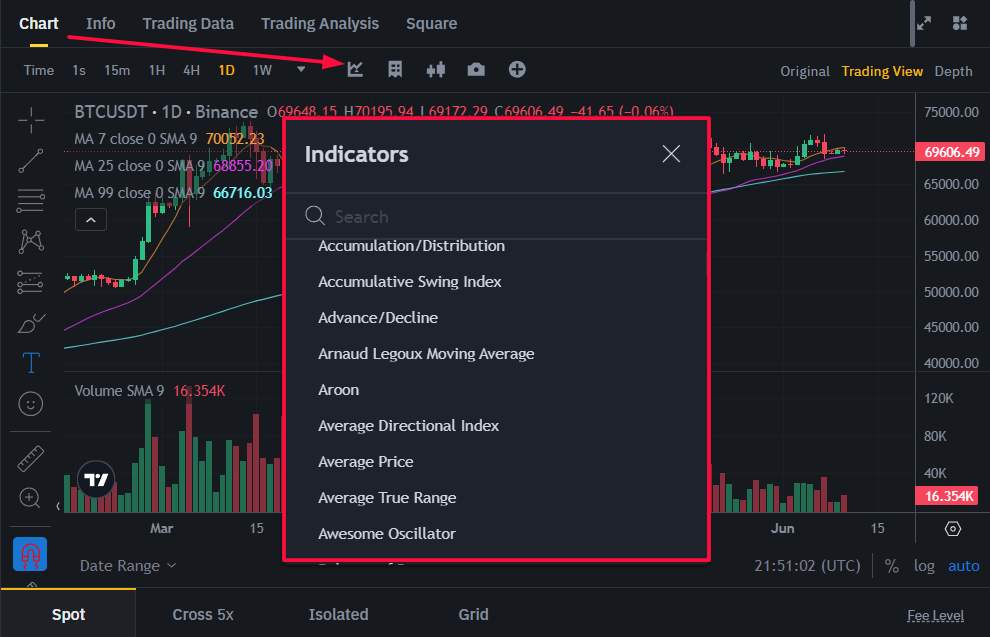The width and height of the screenshot is (990, 637).
Task: Collapse the indicator legend with chevron
Action: pyautogui.click(x=91, y=220)
